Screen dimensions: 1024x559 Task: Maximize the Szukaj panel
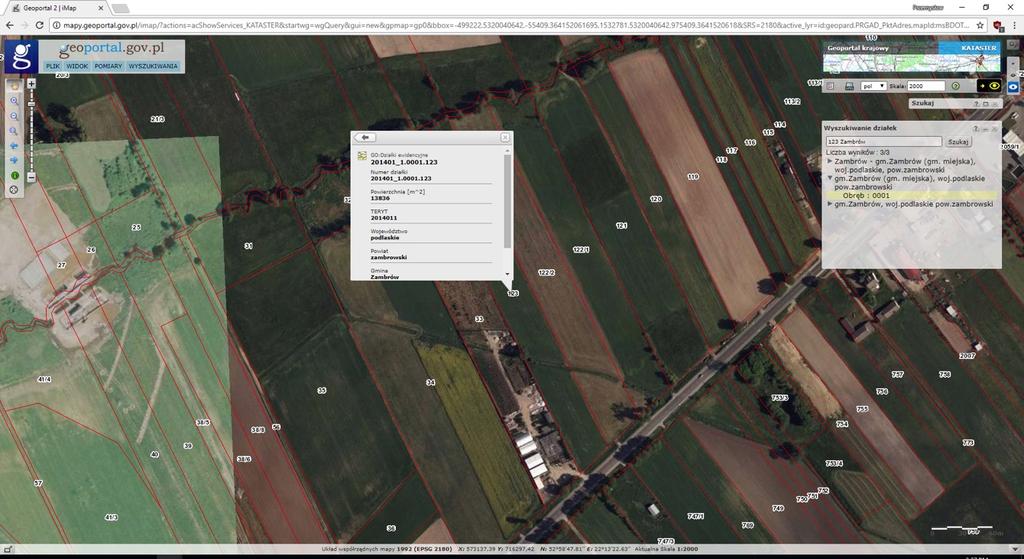(986, 104)
